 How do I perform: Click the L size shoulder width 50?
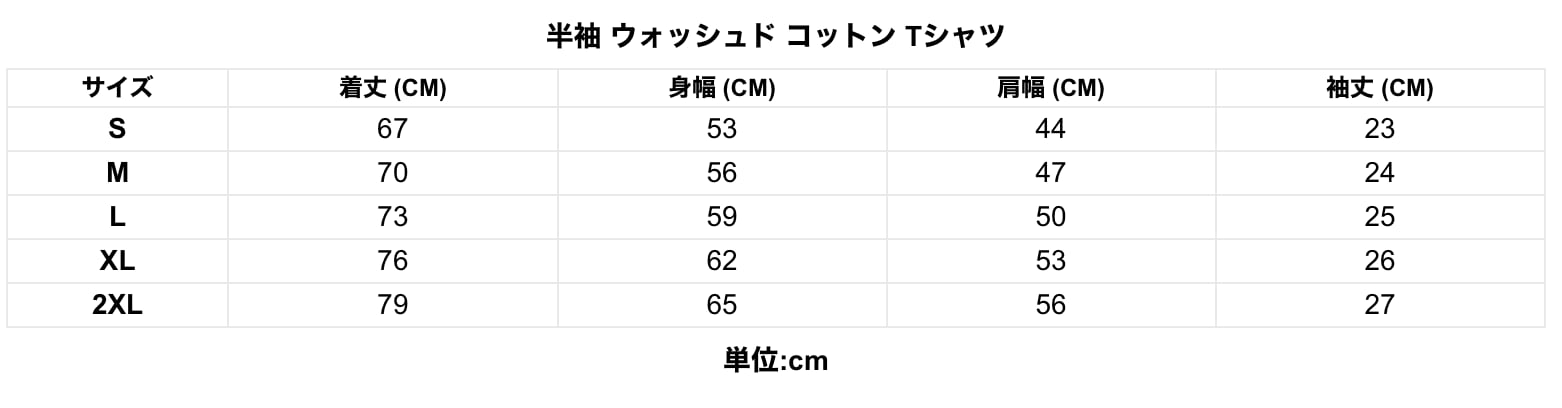coord(1050,217)
